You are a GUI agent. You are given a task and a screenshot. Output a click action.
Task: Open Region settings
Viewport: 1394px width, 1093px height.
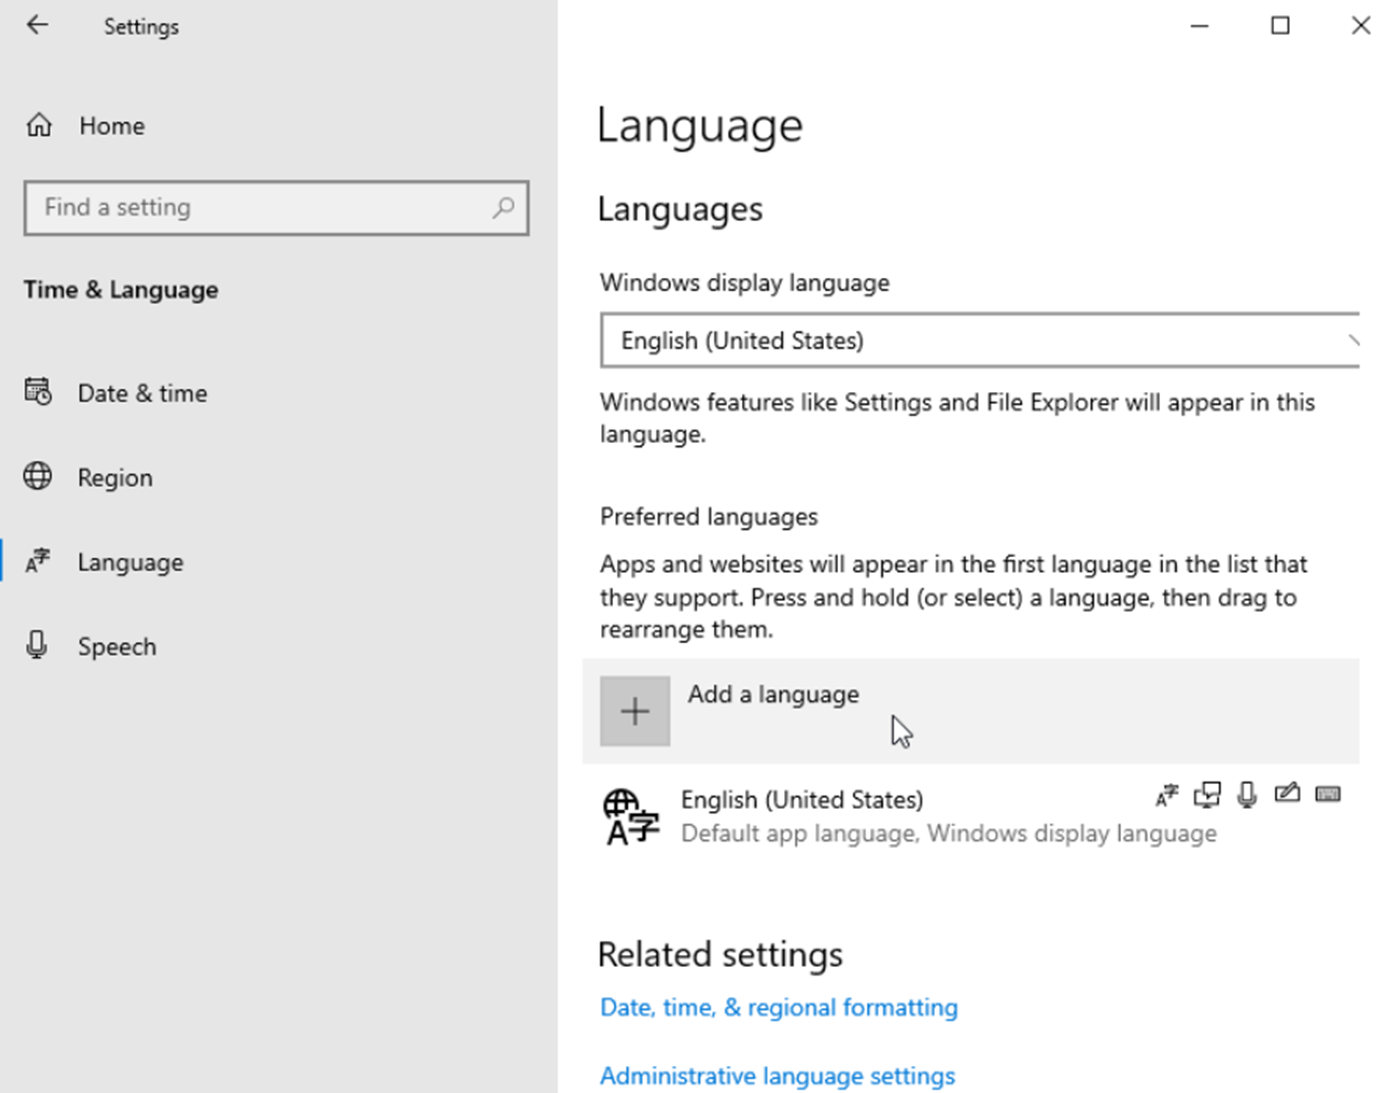tap(115, 478)
